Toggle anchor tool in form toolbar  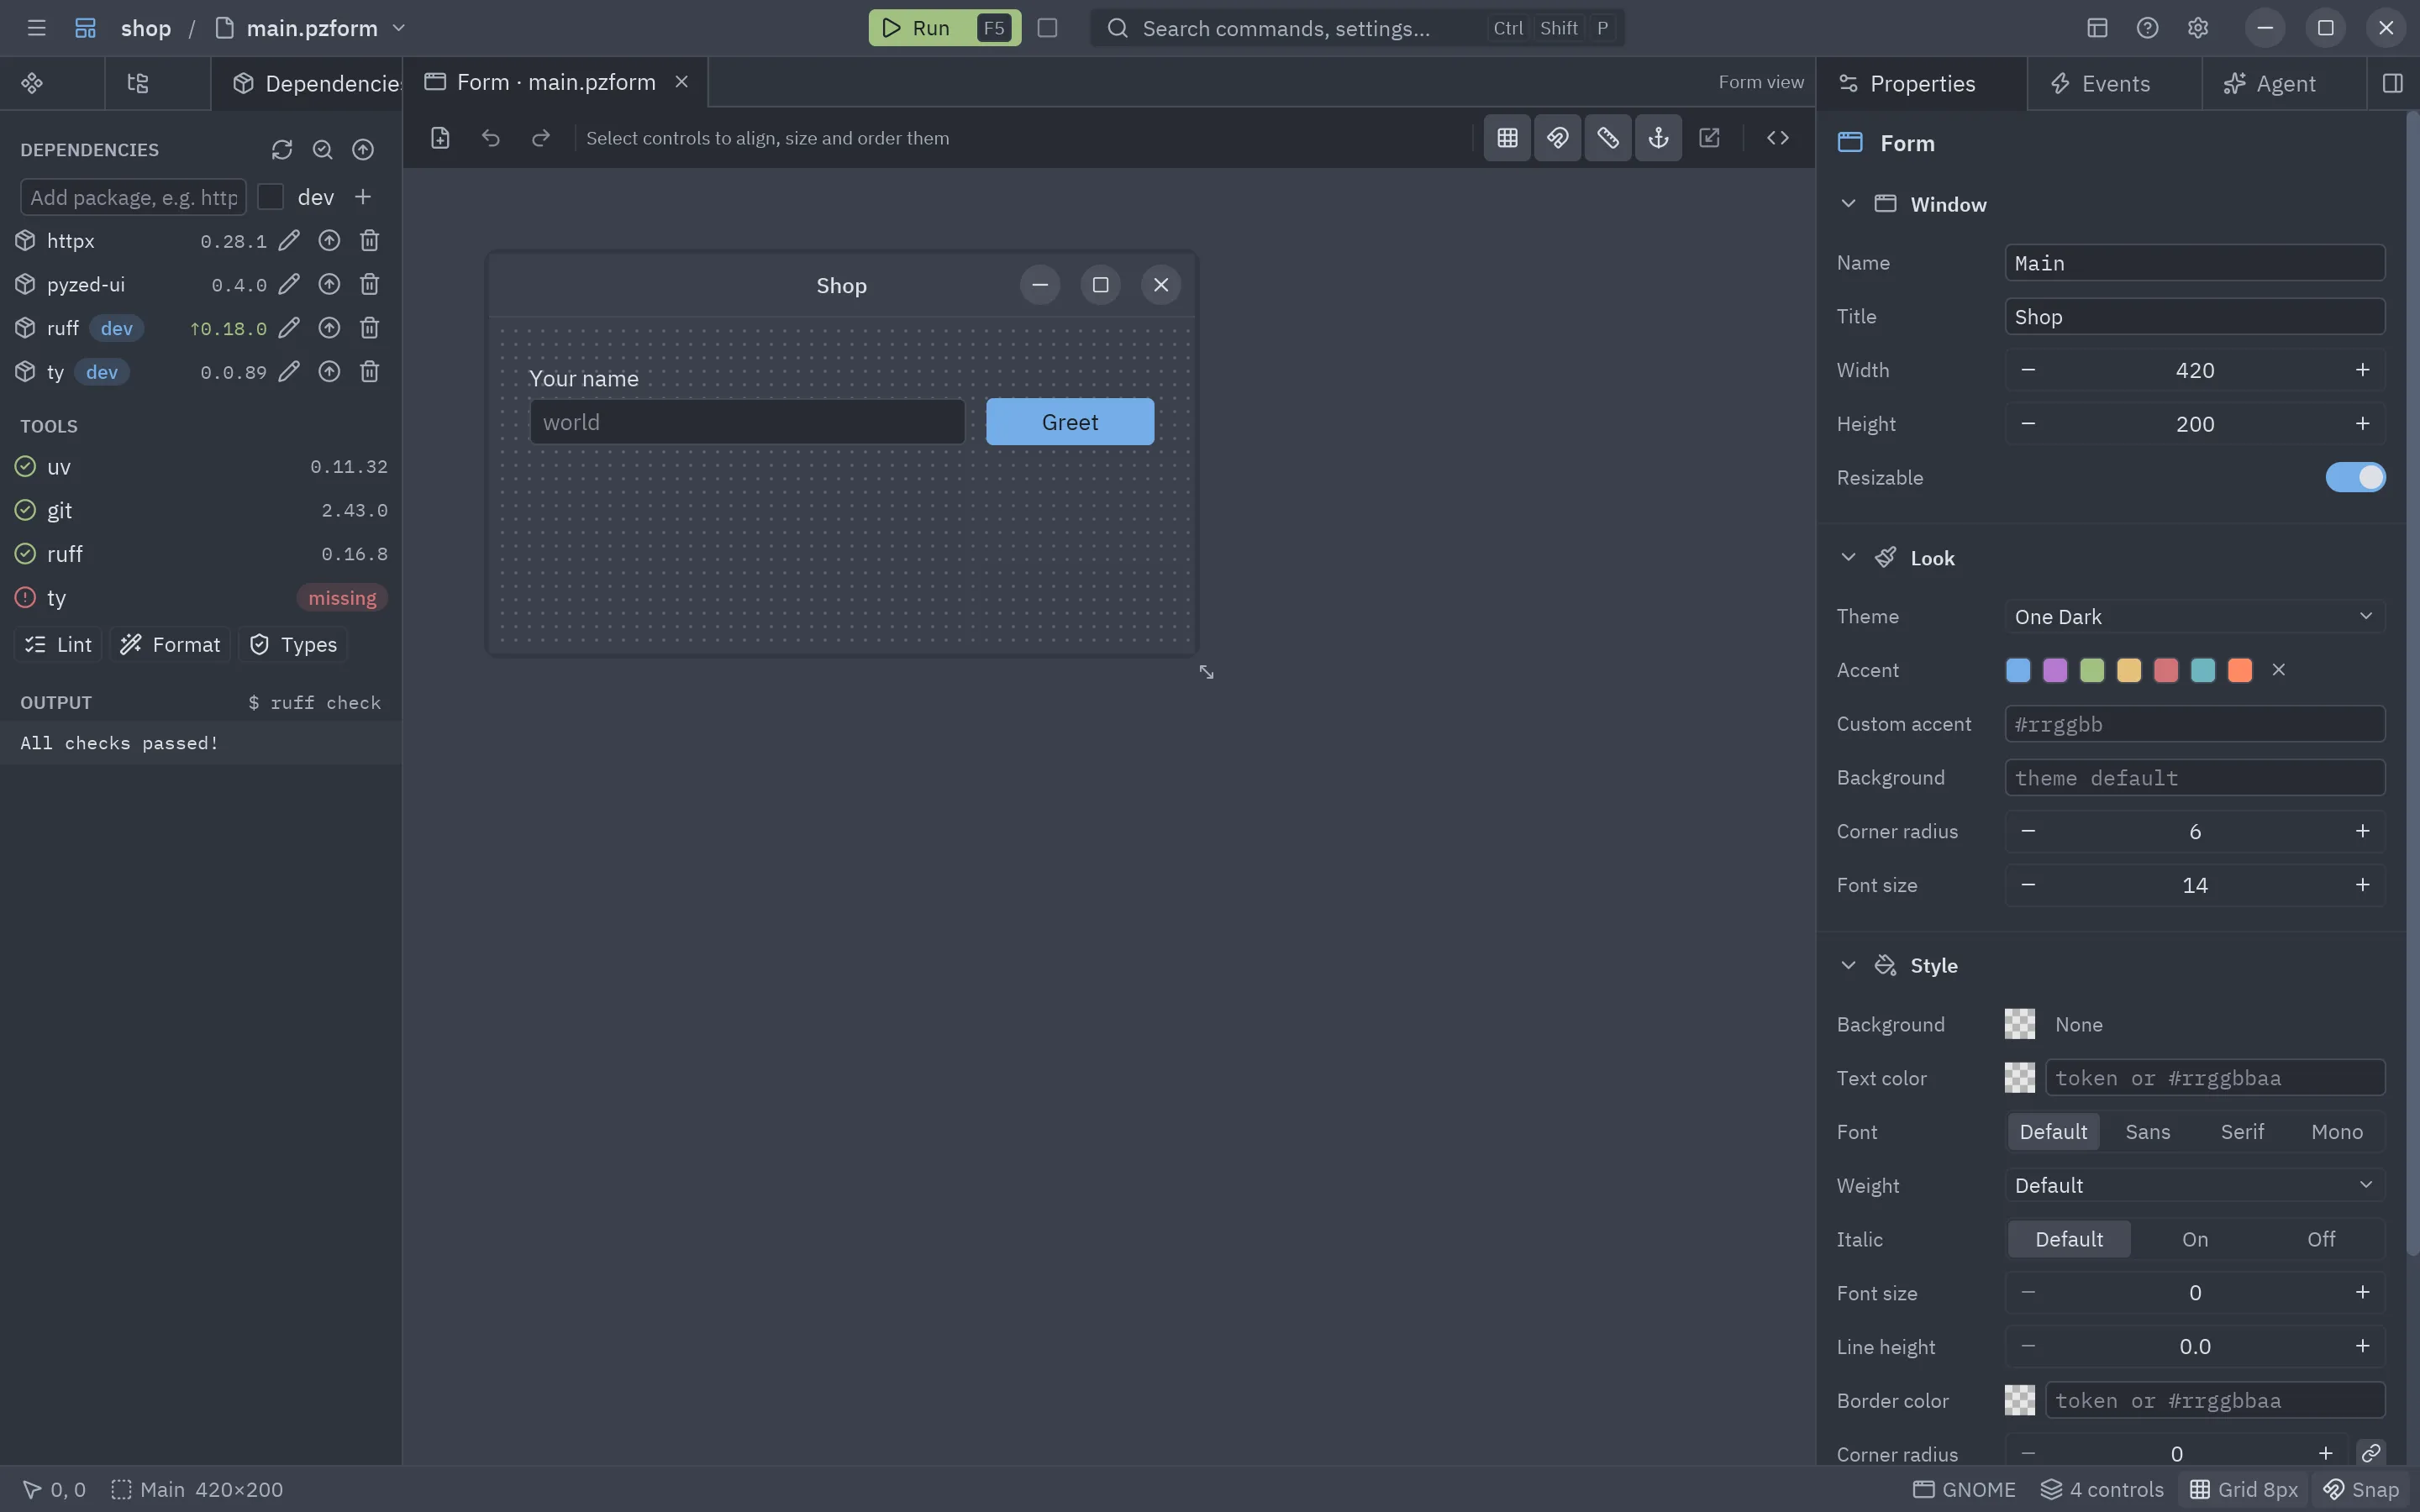(x=1658, y=138)
